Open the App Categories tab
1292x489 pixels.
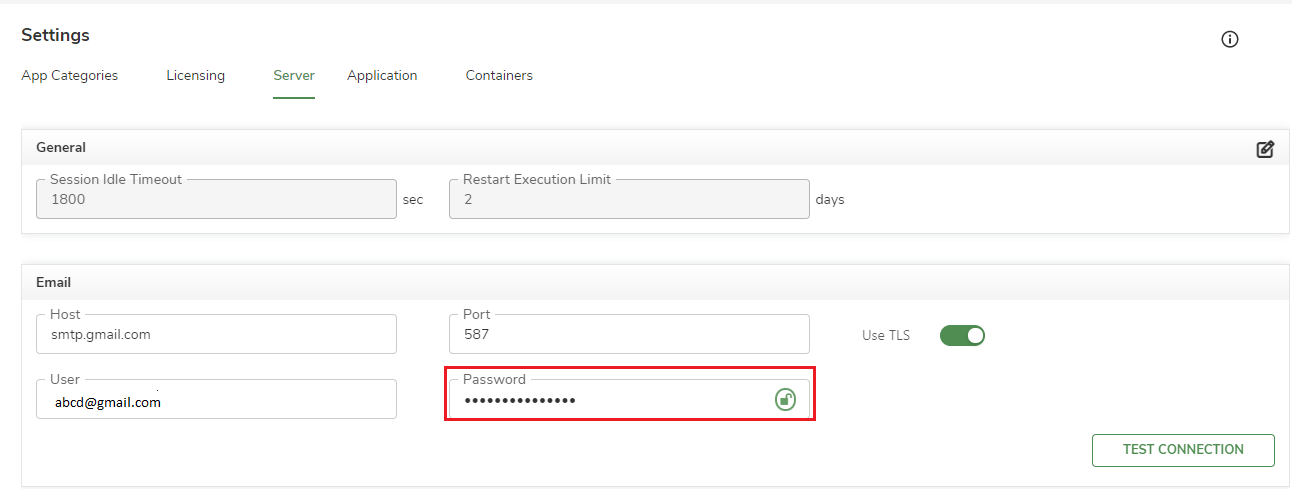(69, 76)
